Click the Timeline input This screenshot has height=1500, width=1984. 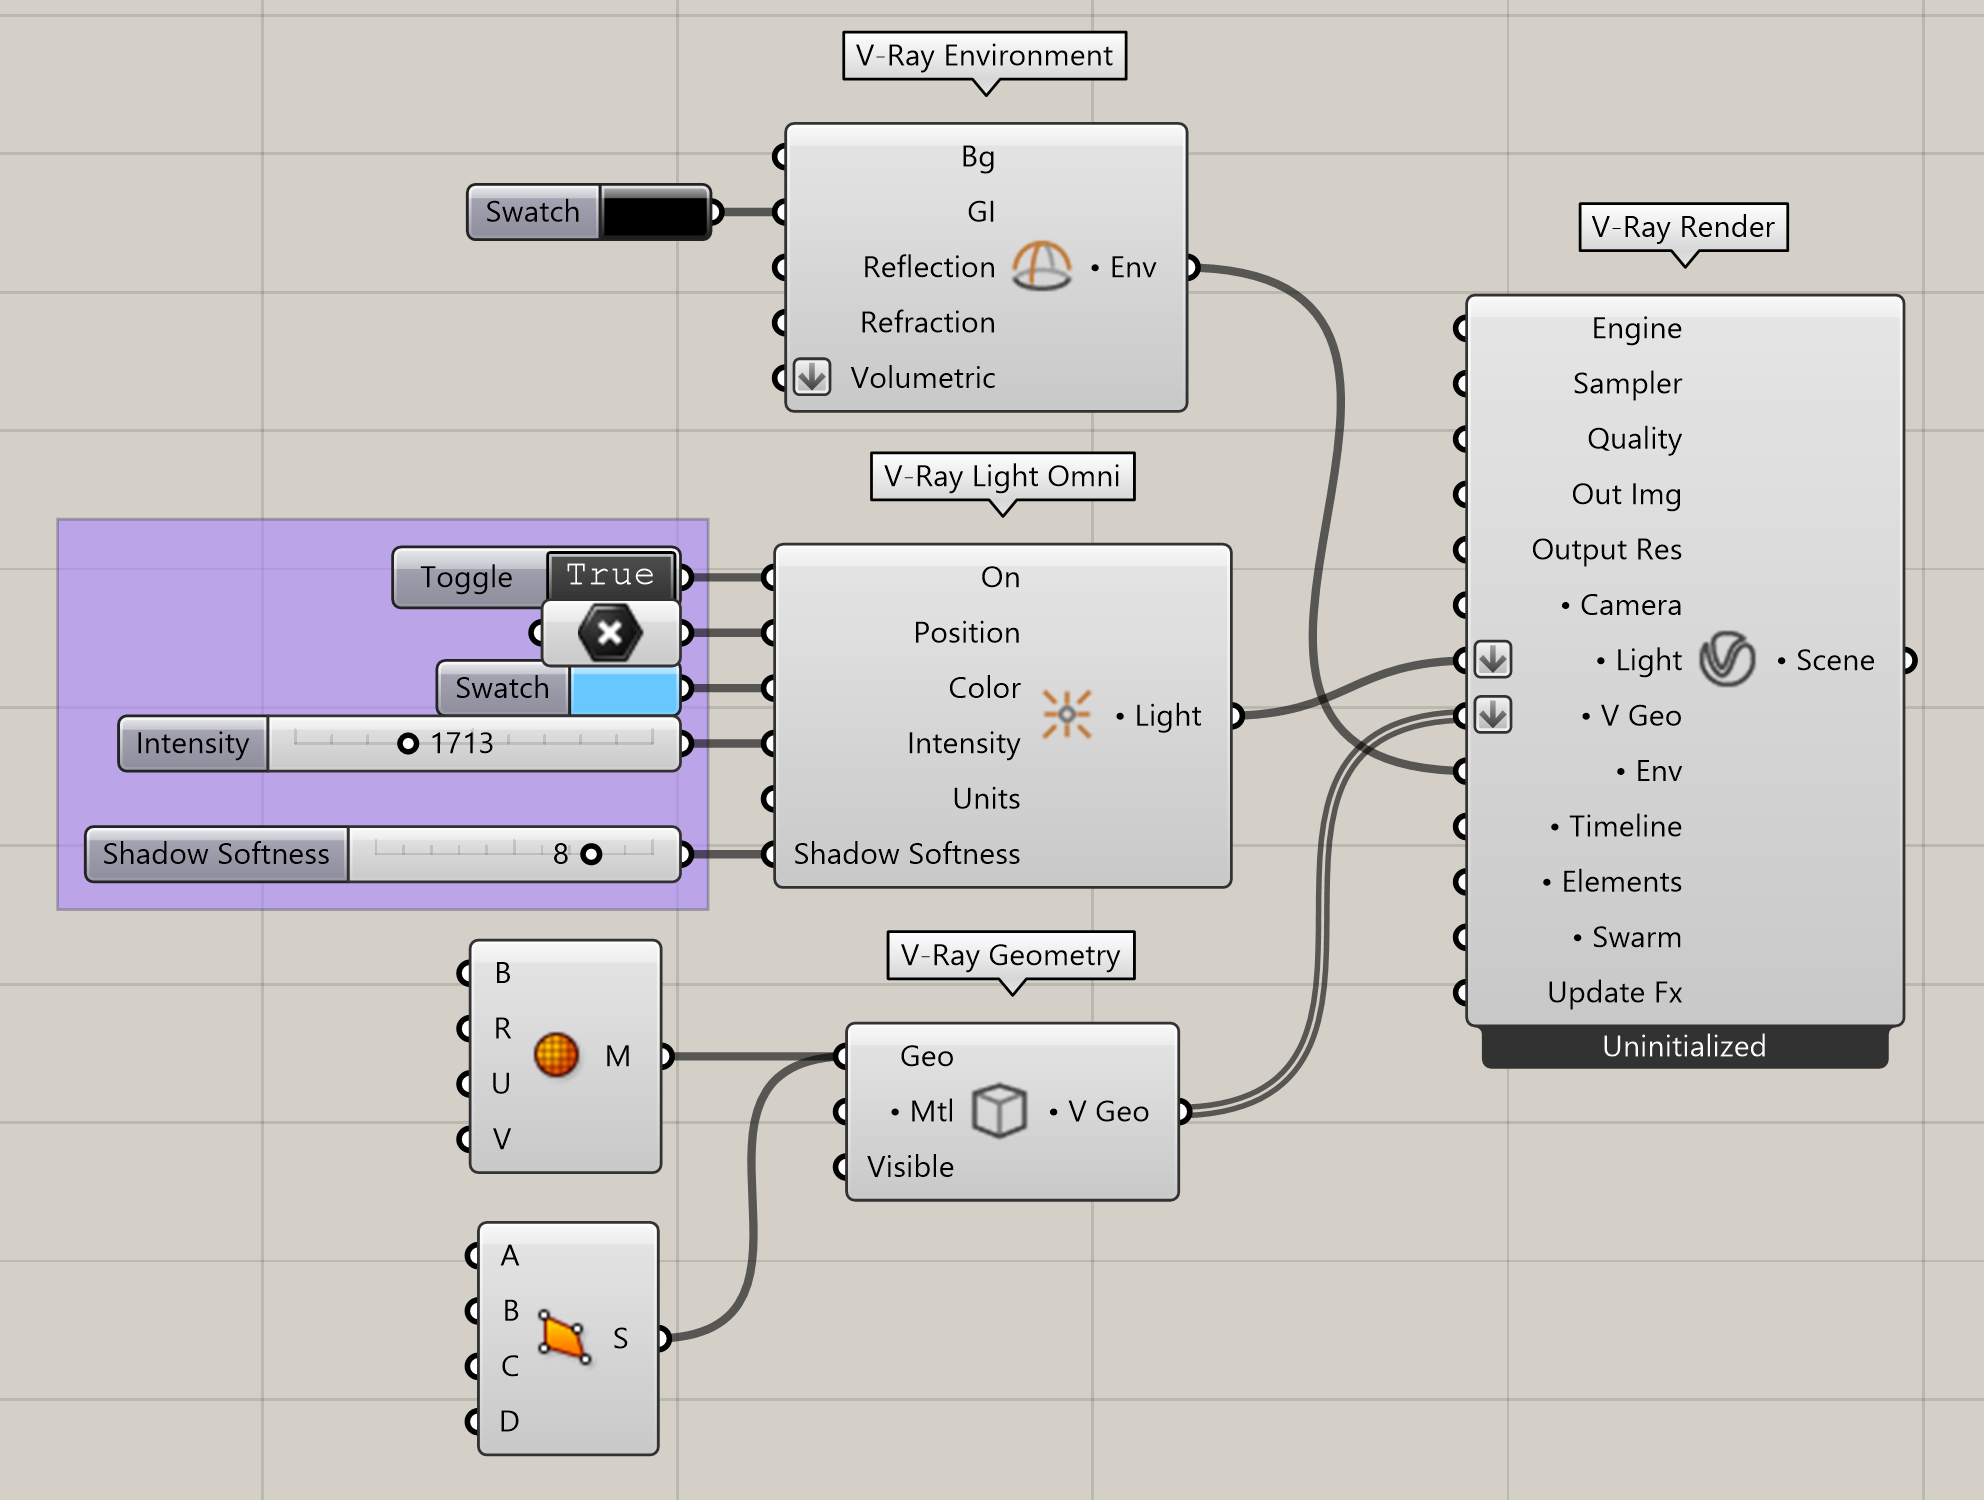point(1625,826)
